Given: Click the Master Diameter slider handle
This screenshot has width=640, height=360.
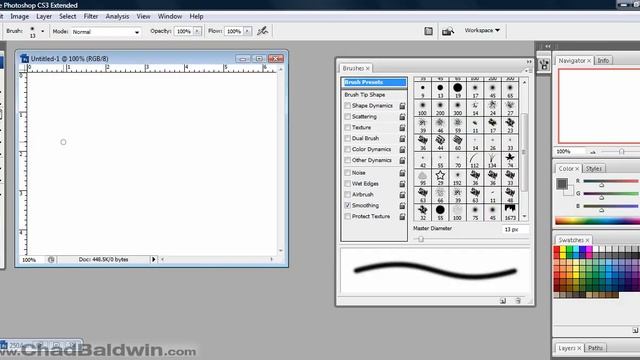Looking at the screenshot, I should pos(421,239).
